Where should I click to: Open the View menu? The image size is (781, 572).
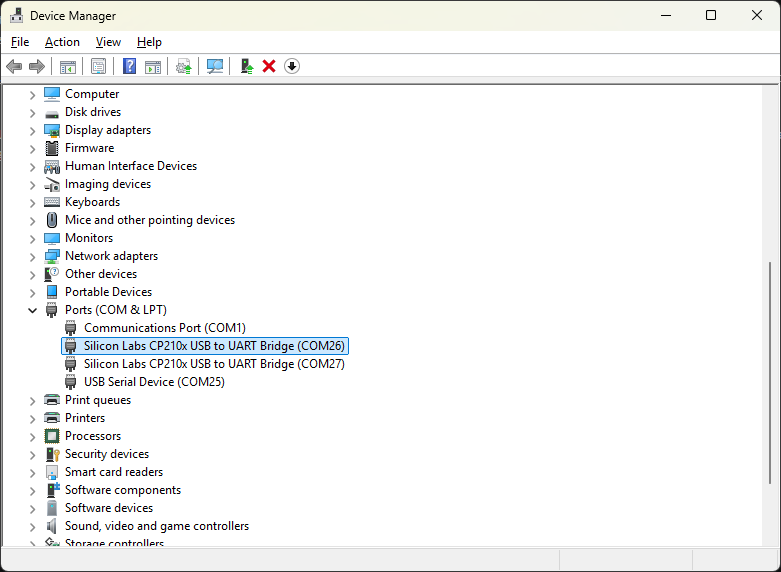click(108, 42)
